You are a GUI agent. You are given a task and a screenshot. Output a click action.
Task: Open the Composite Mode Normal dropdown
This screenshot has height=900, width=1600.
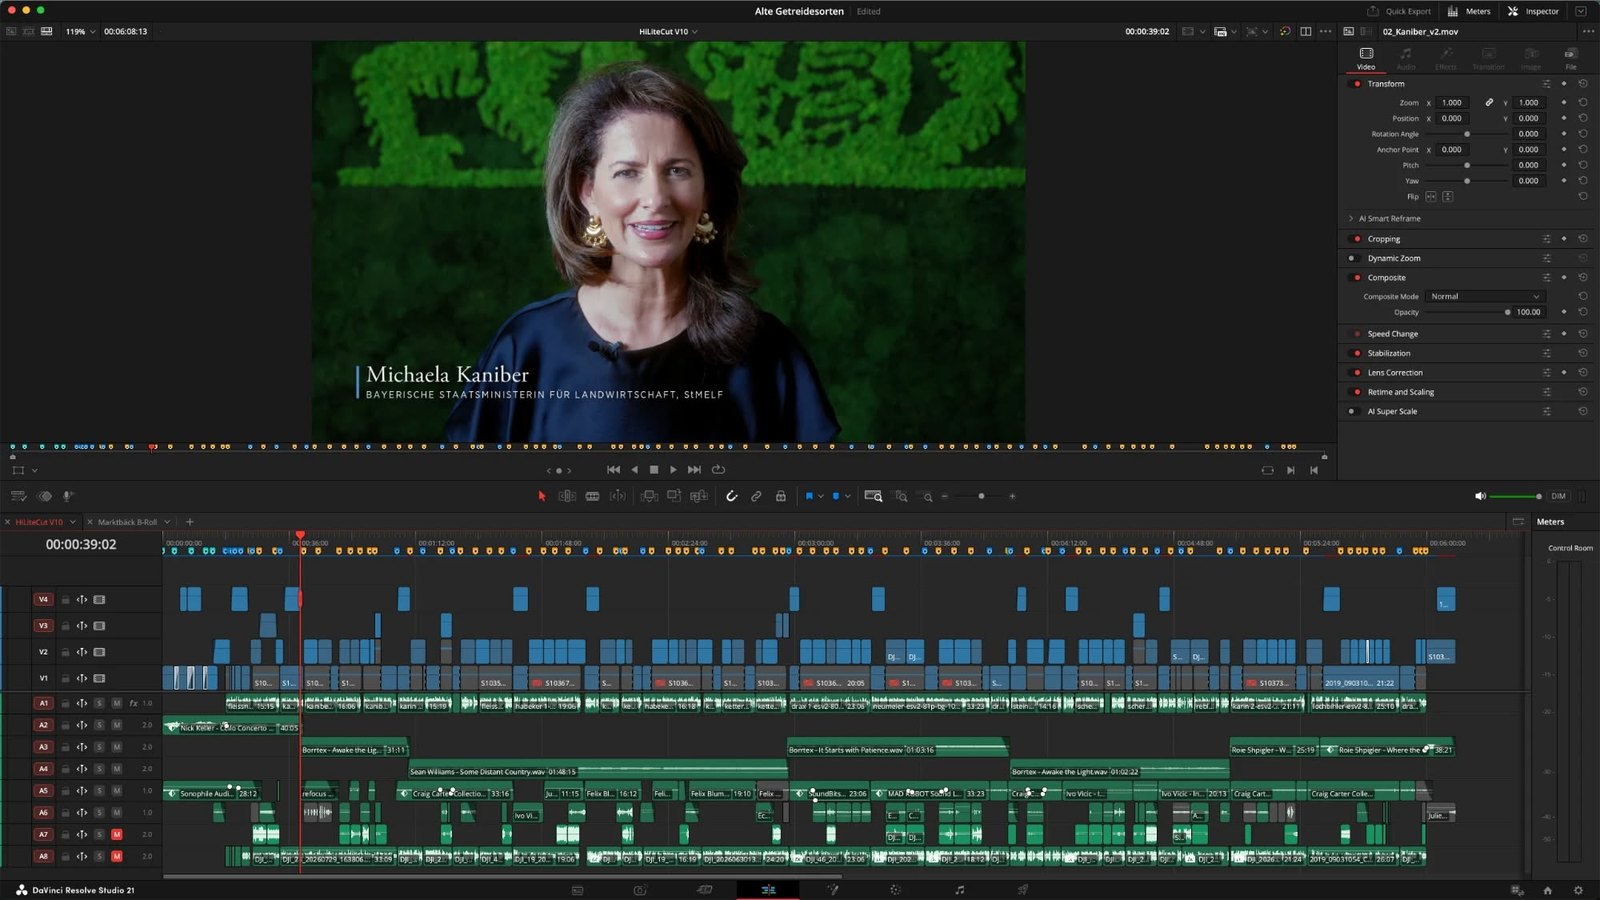tap(1485, 296)
